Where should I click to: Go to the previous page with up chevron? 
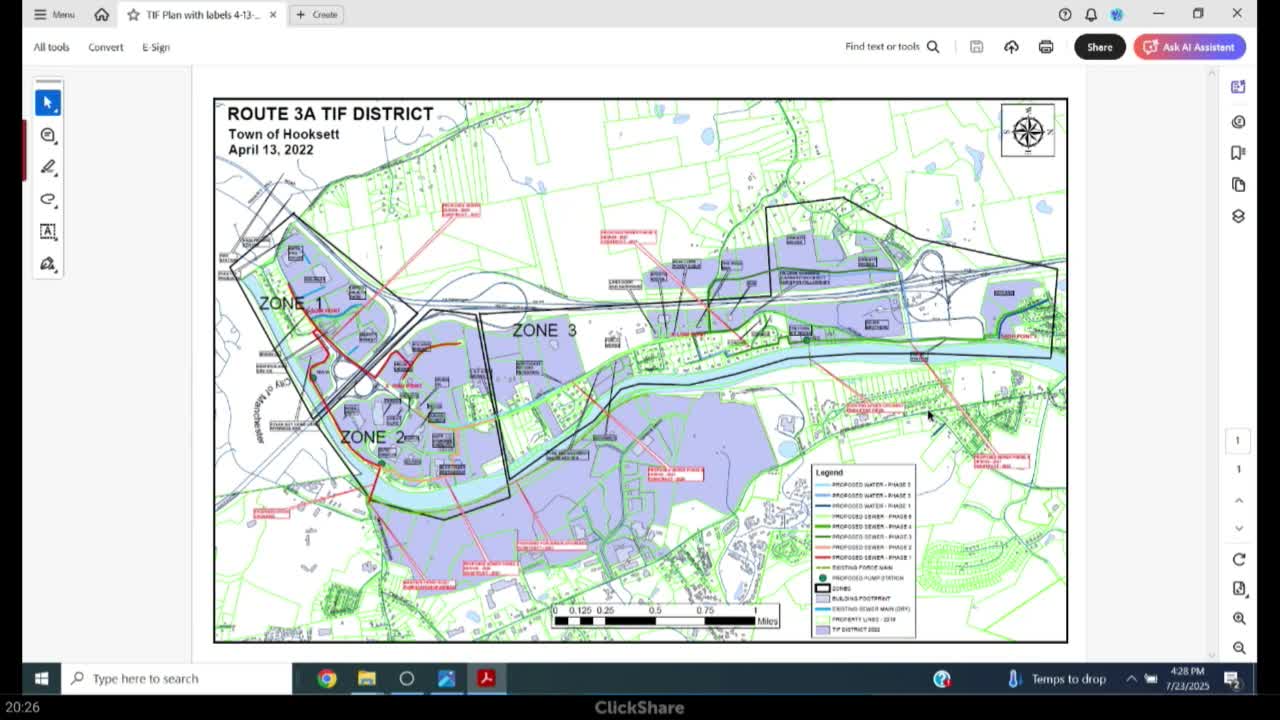[x=1238, y=500]
